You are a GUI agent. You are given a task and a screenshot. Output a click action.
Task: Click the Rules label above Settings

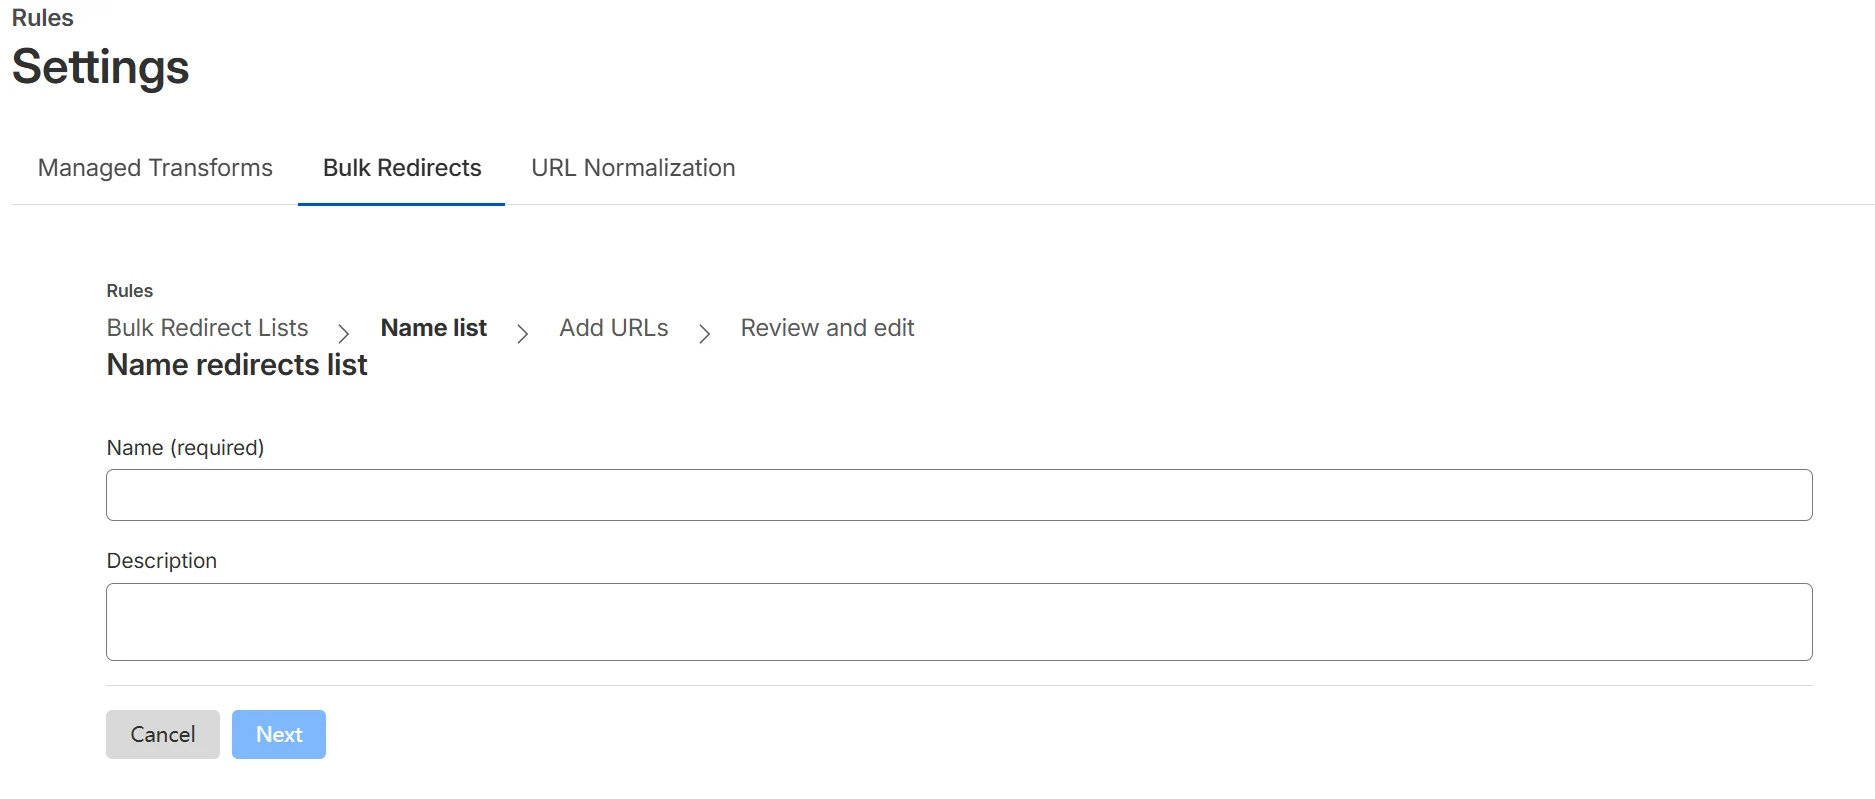tap(43, 18)
